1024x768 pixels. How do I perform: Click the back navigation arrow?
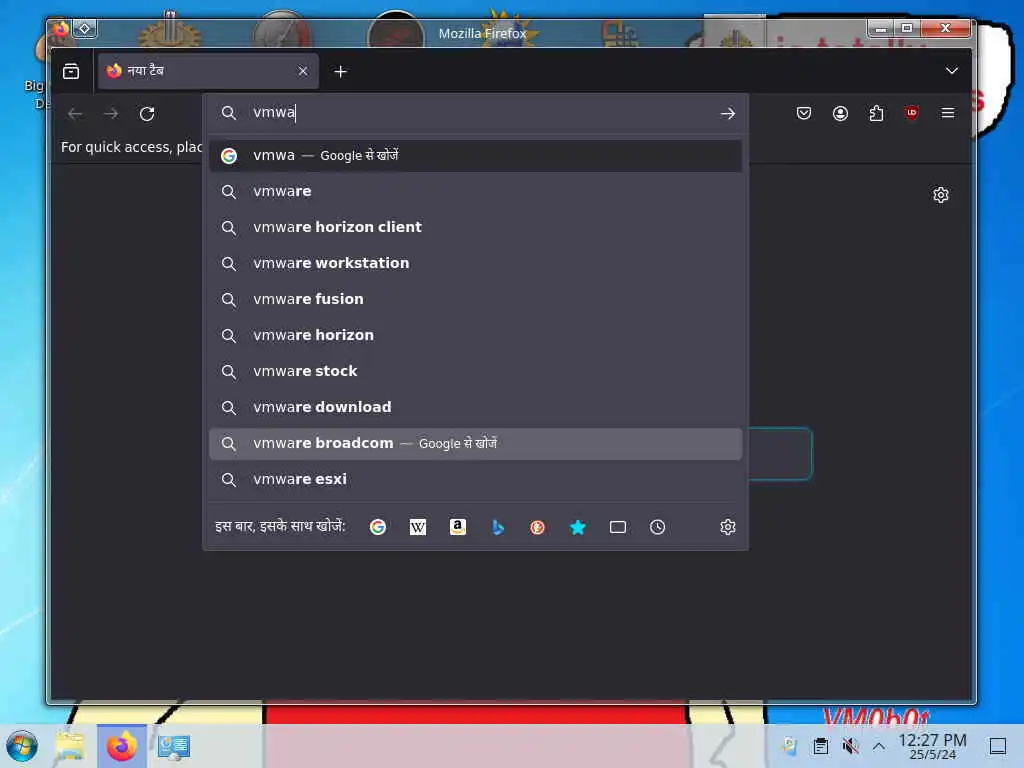[75, 114]
